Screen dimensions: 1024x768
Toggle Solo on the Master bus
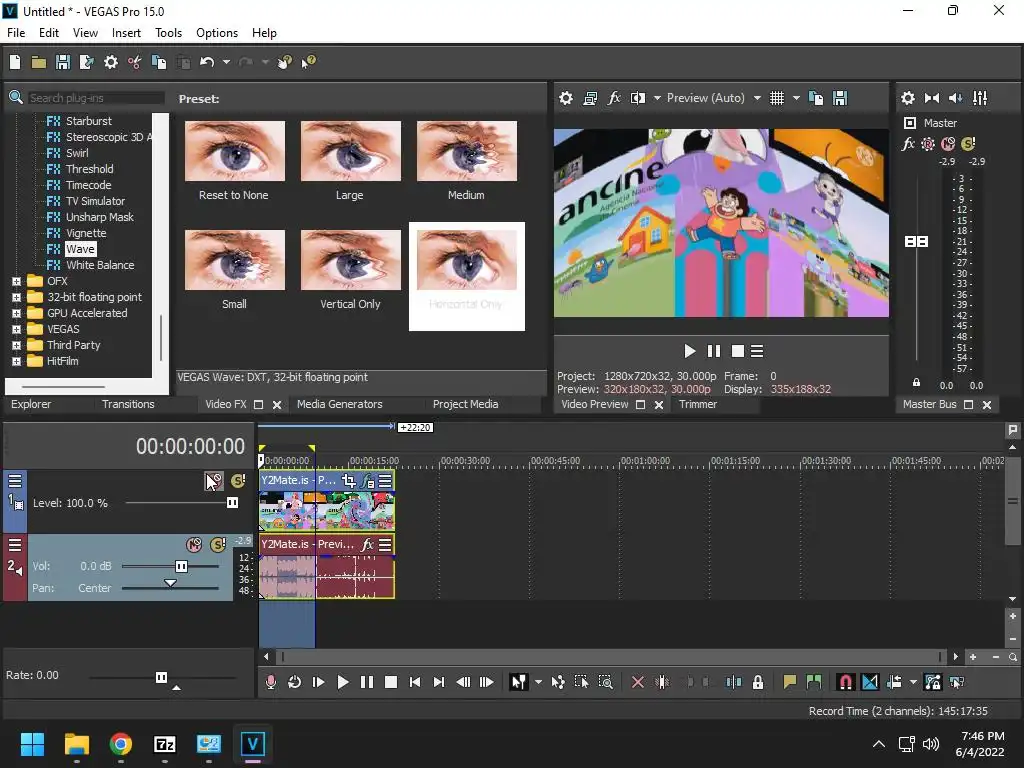[x=968, y=144]
